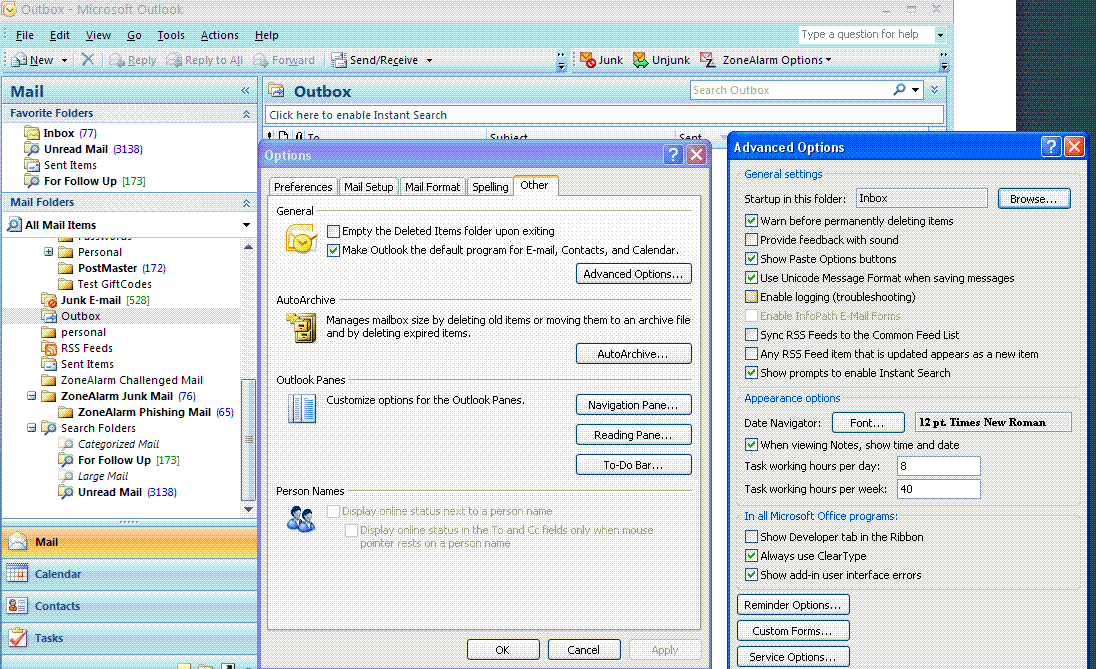The width and height of the screenshot is (1096, 669).
Task: Click the Reminder Options... button
Action: click(x=793, y=605)
